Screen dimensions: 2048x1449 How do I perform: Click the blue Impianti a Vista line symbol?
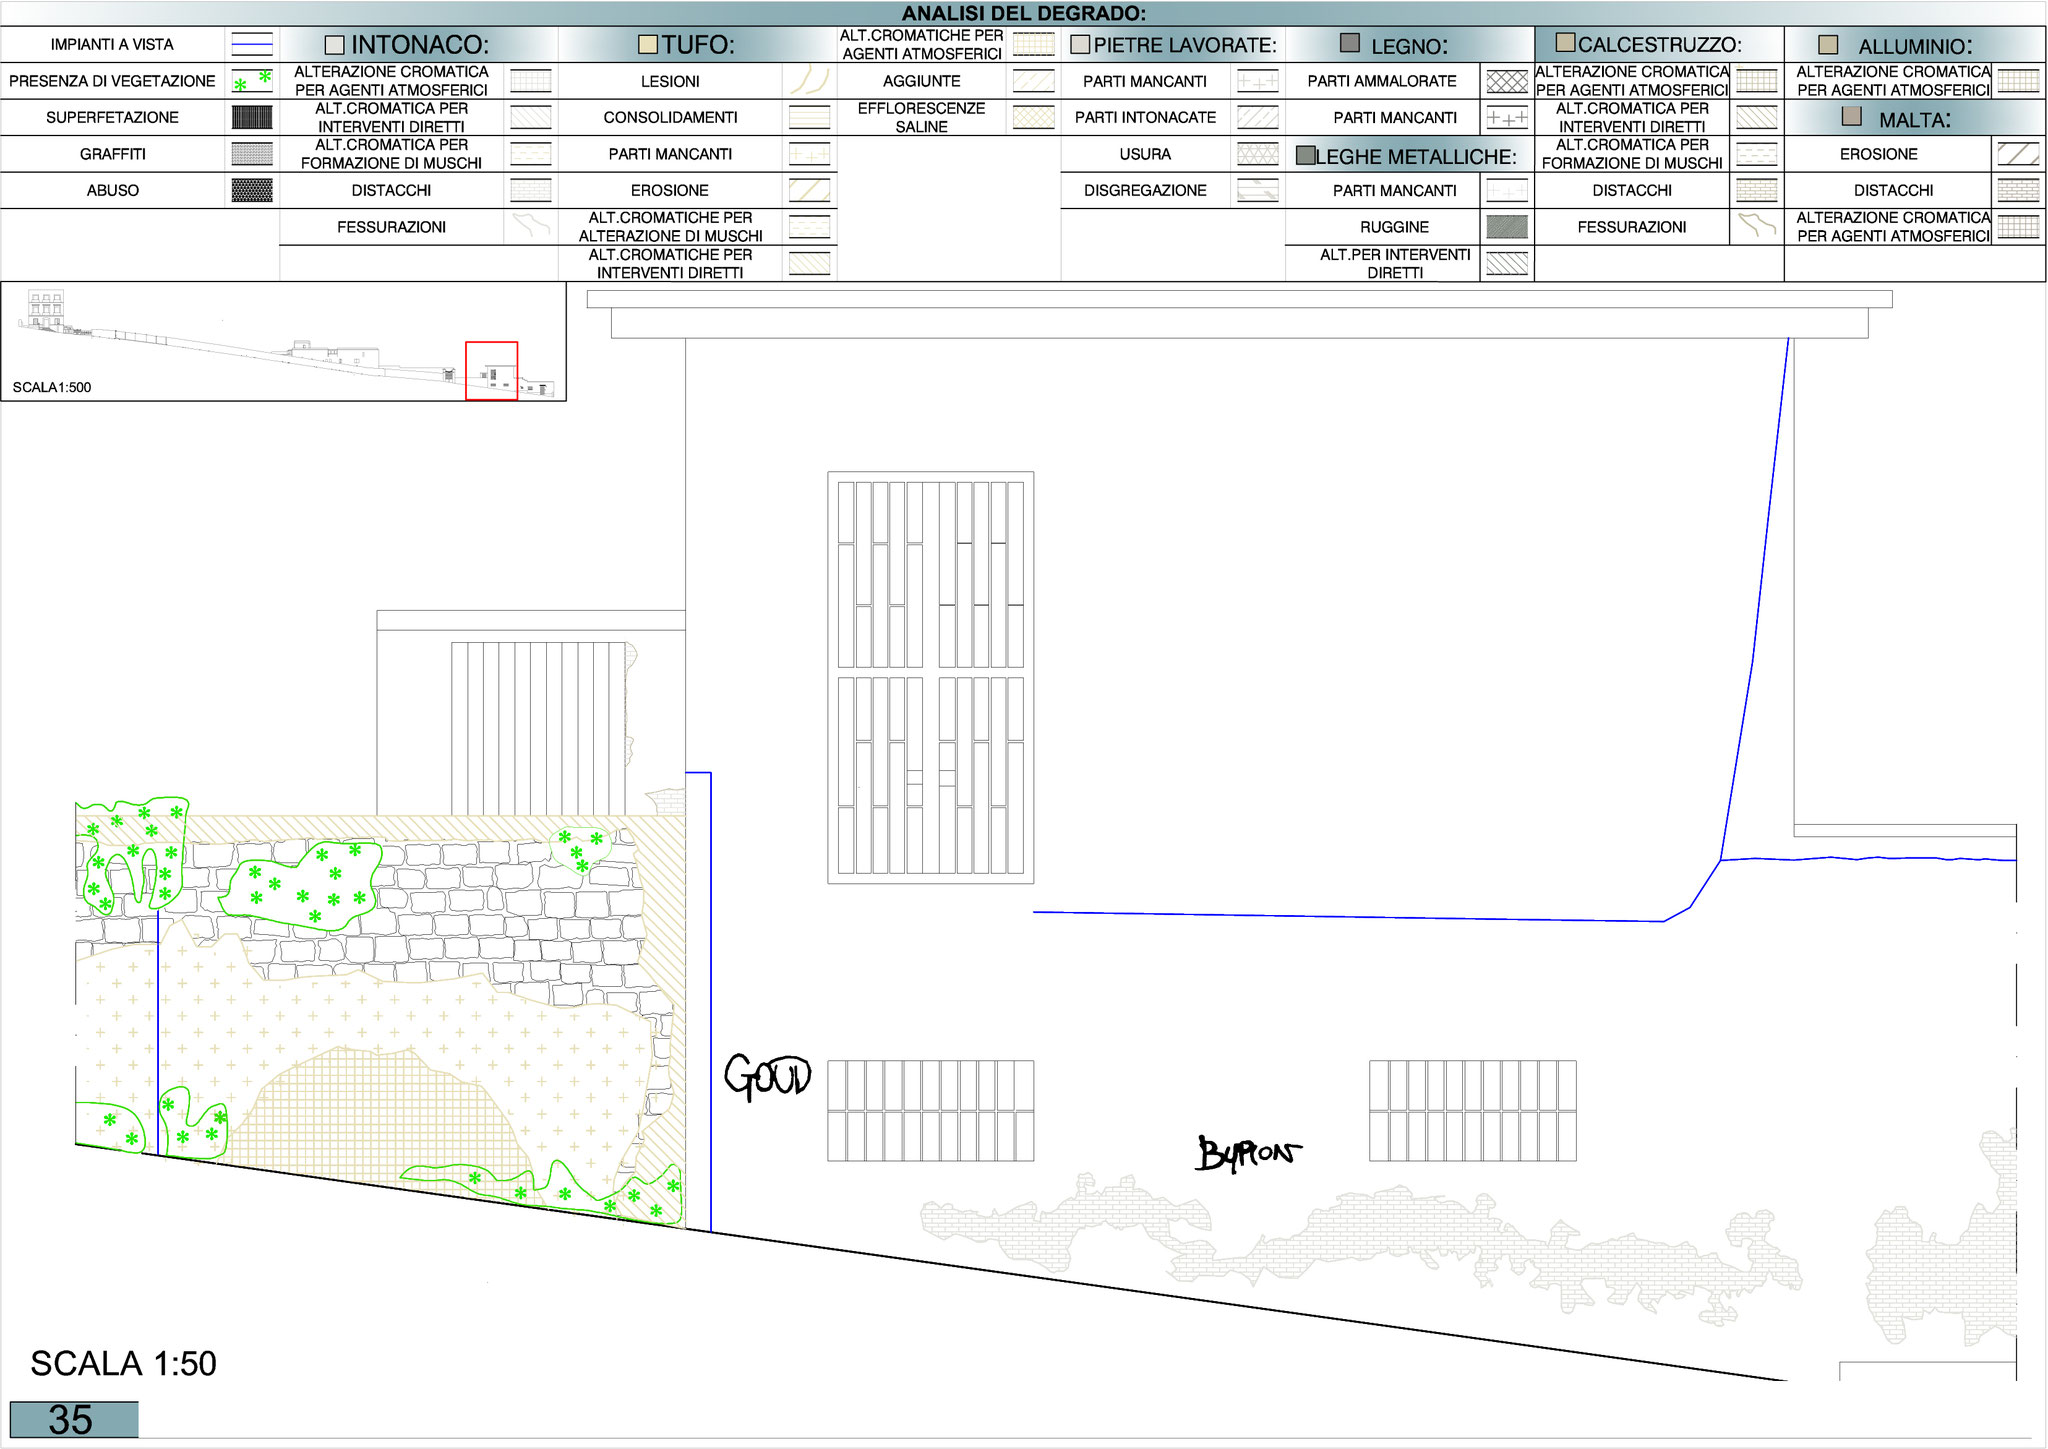(252, 44)
